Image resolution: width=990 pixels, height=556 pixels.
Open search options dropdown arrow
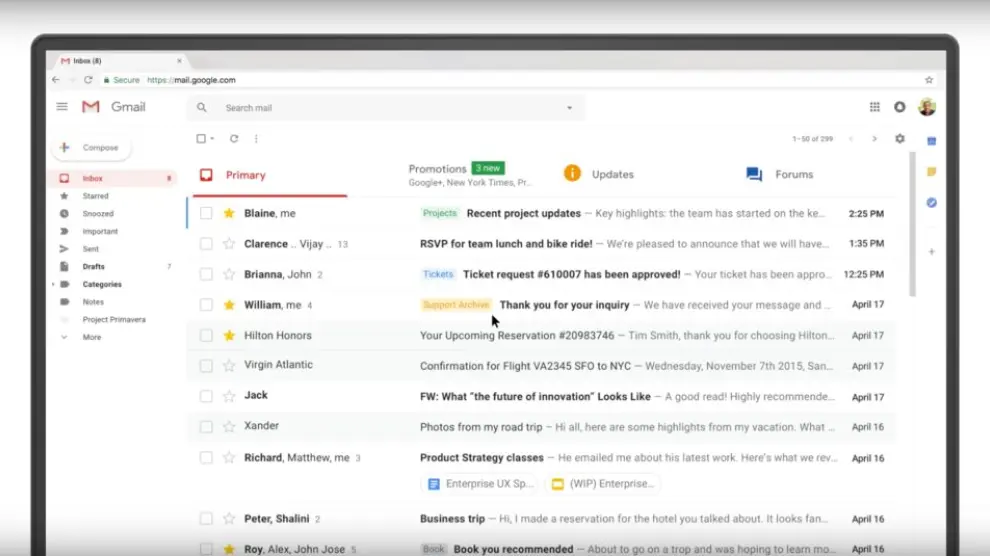pyautogui.click(x=570, y=108)
